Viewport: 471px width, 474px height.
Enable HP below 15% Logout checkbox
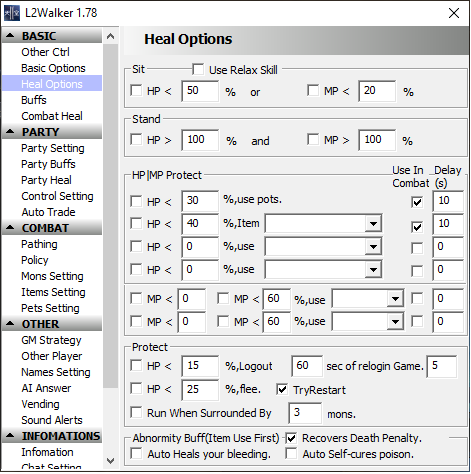[136, 365]
